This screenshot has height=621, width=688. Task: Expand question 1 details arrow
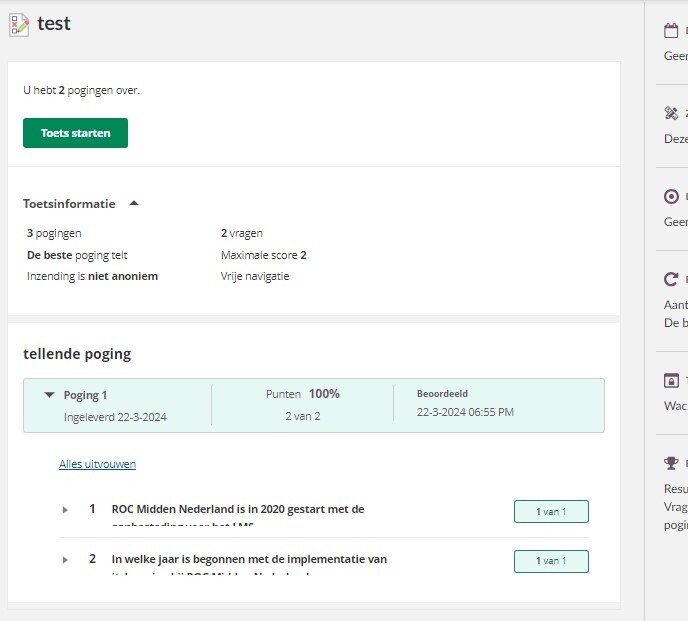click(x=65, y=510)
